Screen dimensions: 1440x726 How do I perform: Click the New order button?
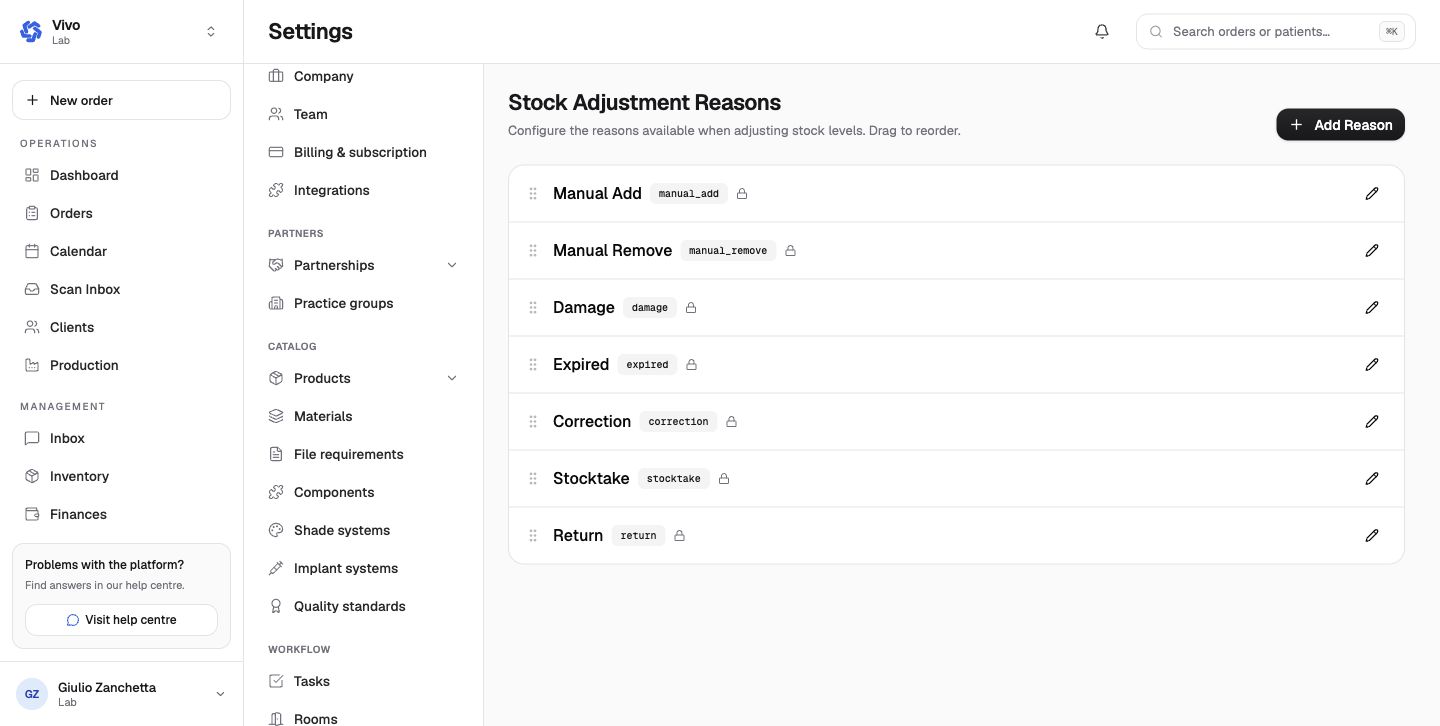point(121,100)
